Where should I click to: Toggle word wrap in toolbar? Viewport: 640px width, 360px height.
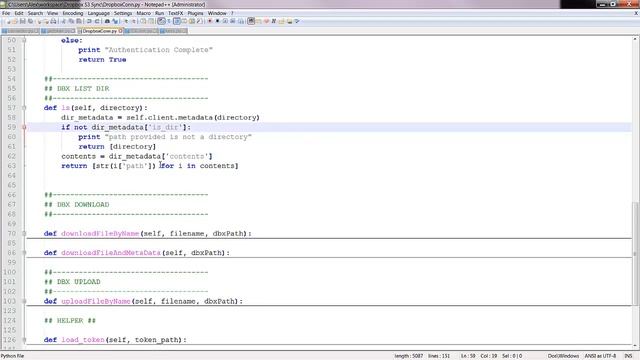point(161,21)
